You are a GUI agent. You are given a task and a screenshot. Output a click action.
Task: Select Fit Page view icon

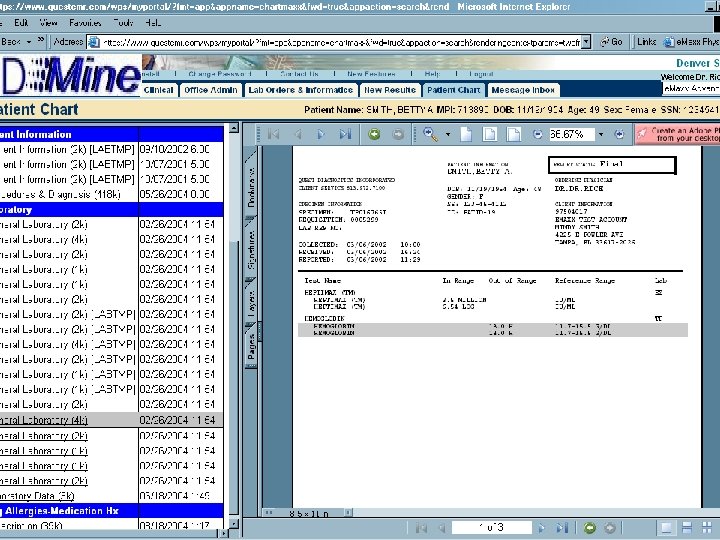click(x=490, y=134)
